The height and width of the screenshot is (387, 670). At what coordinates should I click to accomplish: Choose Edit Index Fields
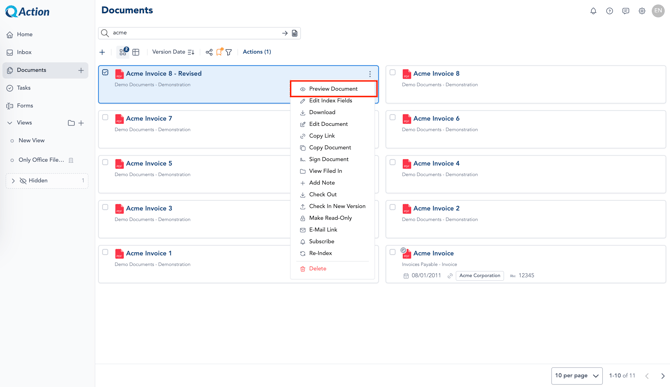tap(332, 101)
